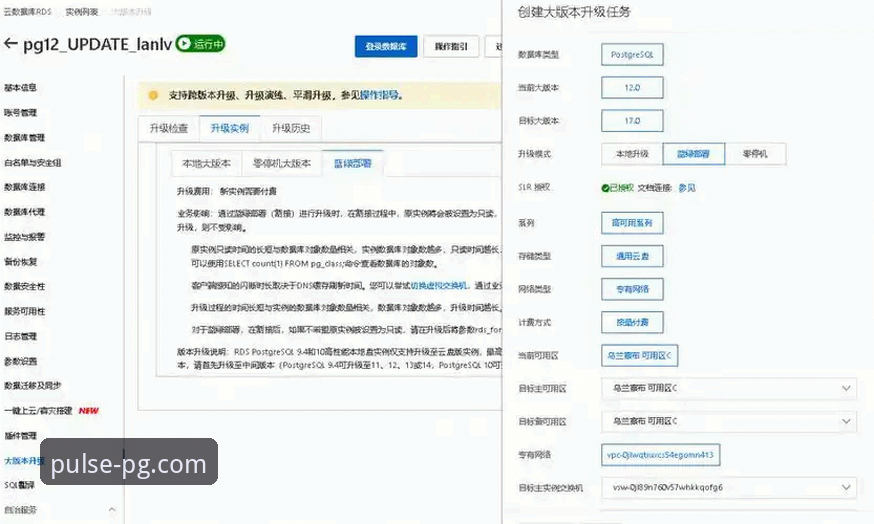Open 数据库管理 in the sidebar
This screenshot has height=524, width=874.
point(24,138)
